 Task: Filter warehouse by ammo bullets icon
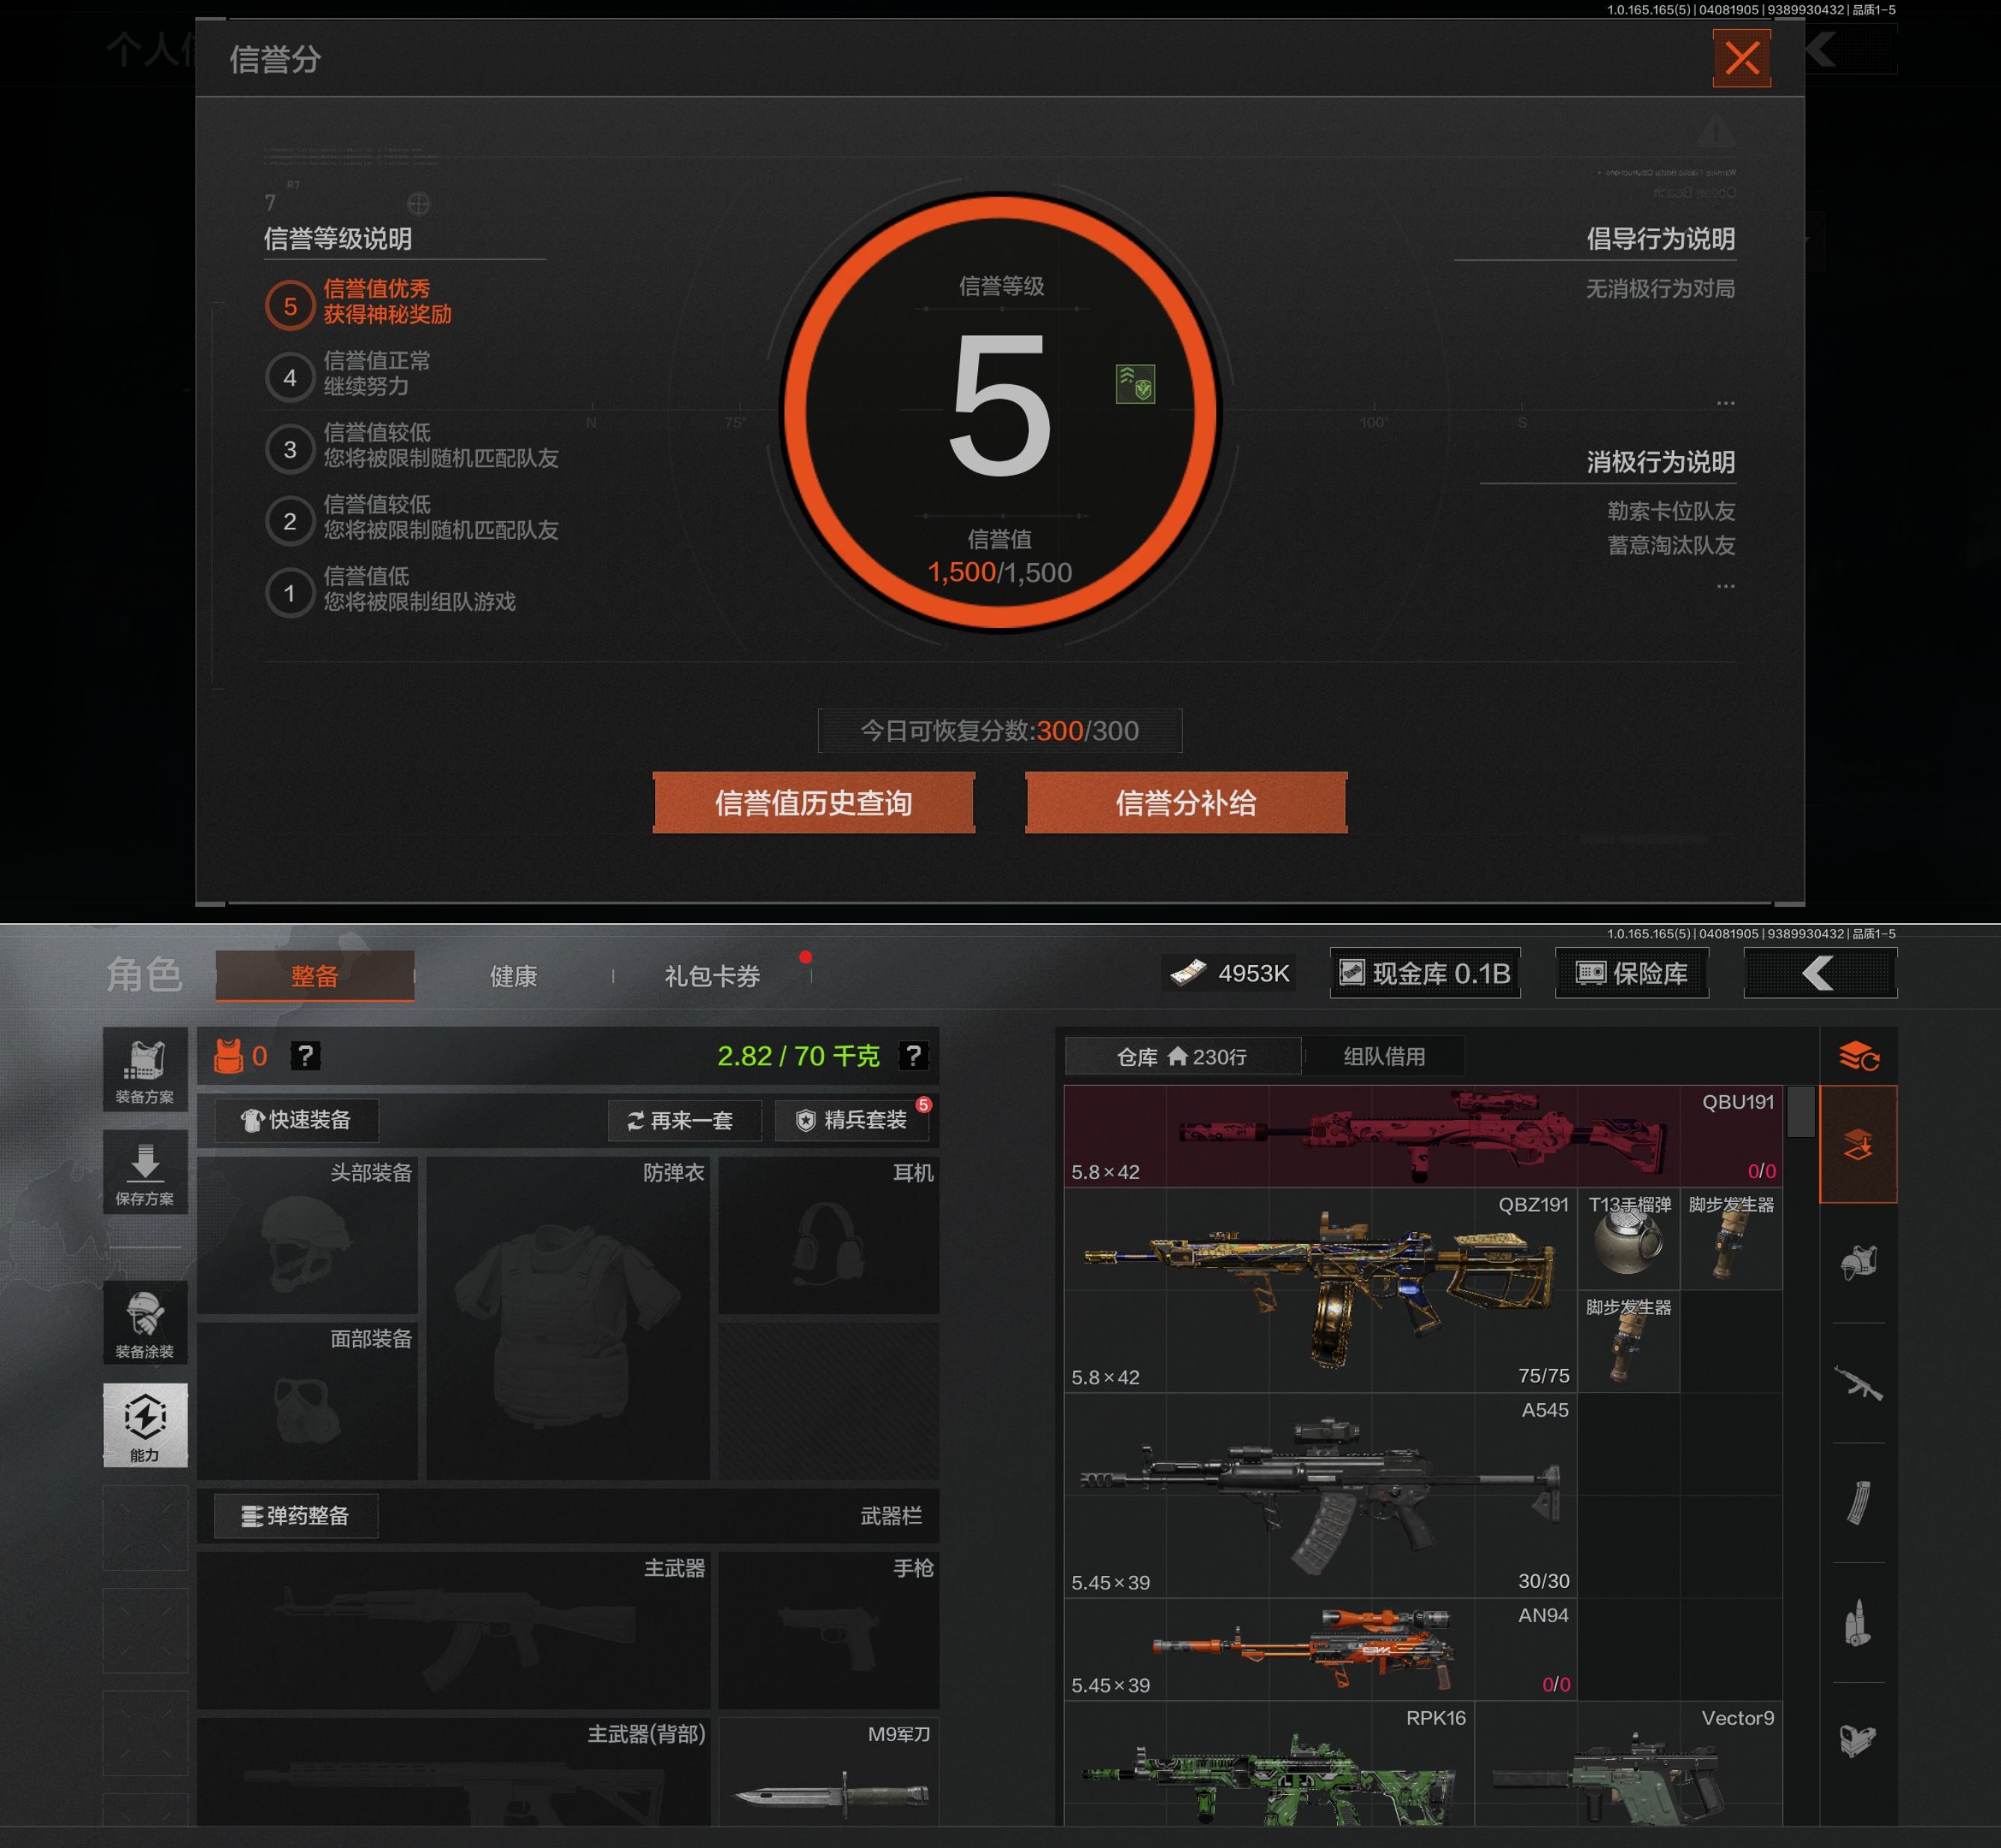tap(1858, 1622)
